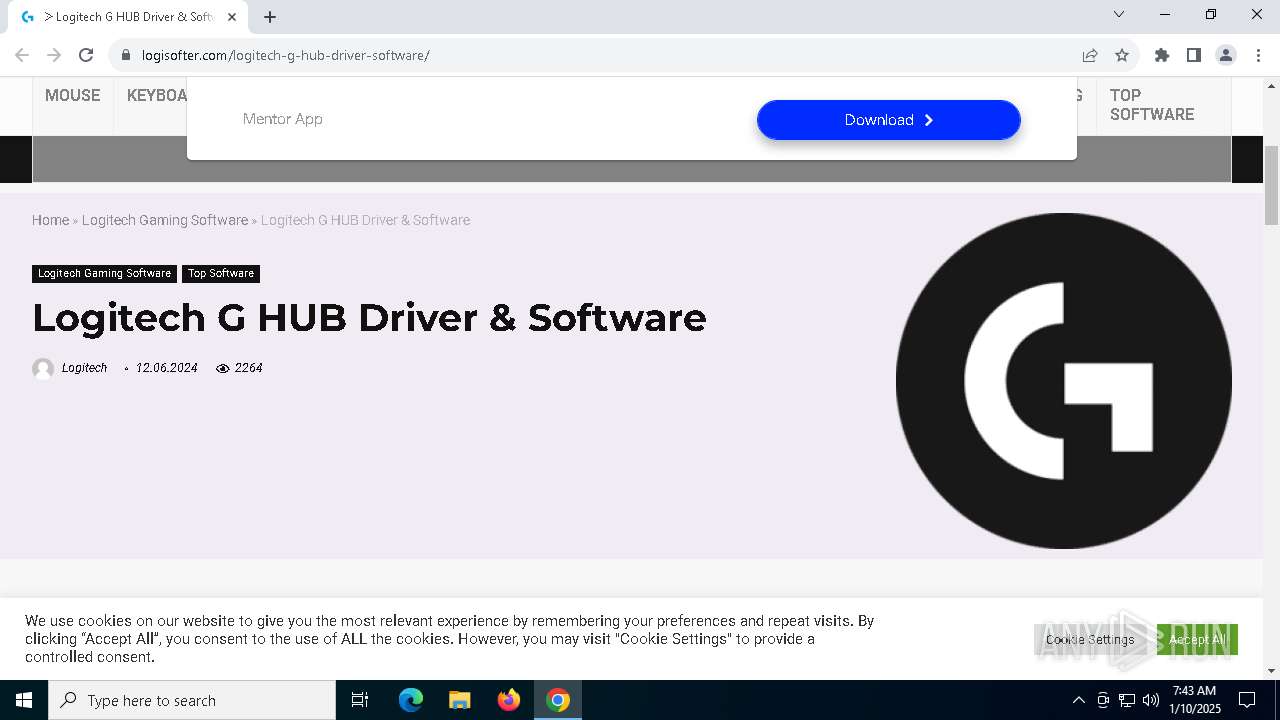This screenshot has width=1280, height=720.
Task: Click the taskbar search box
Action: [x=192, y=700]
